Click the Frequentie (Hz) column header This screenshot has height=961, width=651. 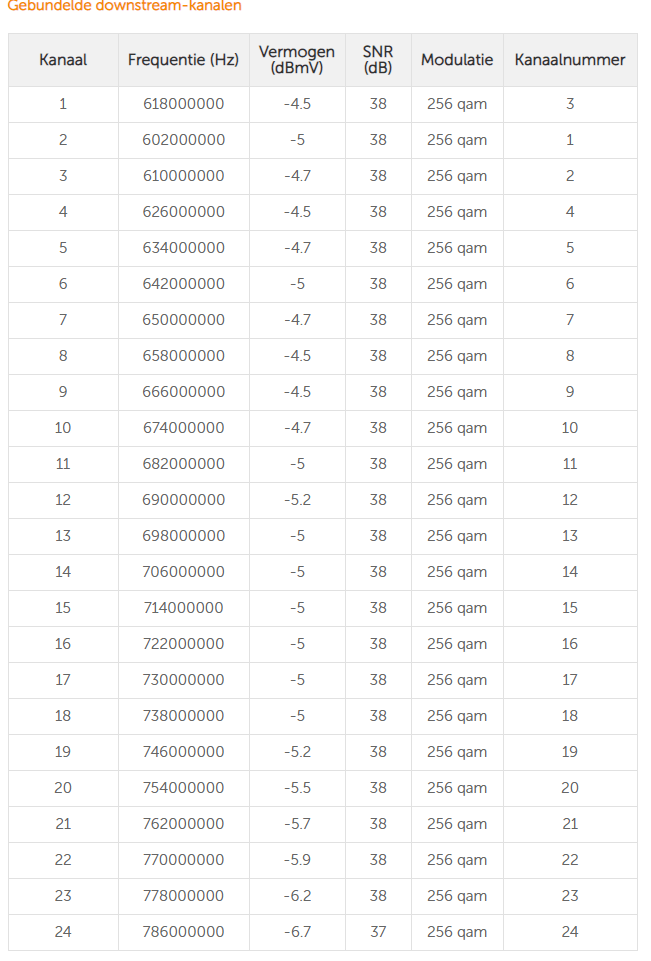tap(183, 60)
